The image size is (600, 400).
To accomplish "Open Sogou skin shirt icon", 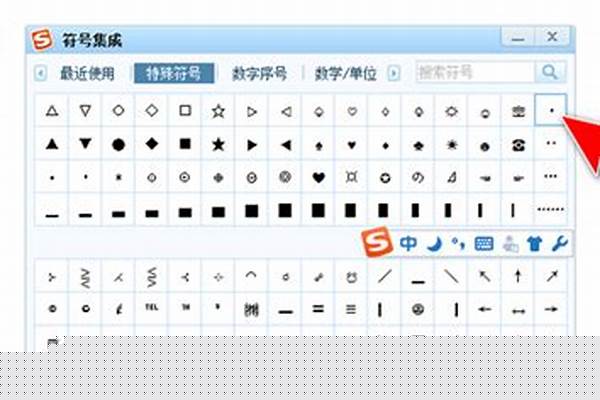I will click(x=535, y=243).
